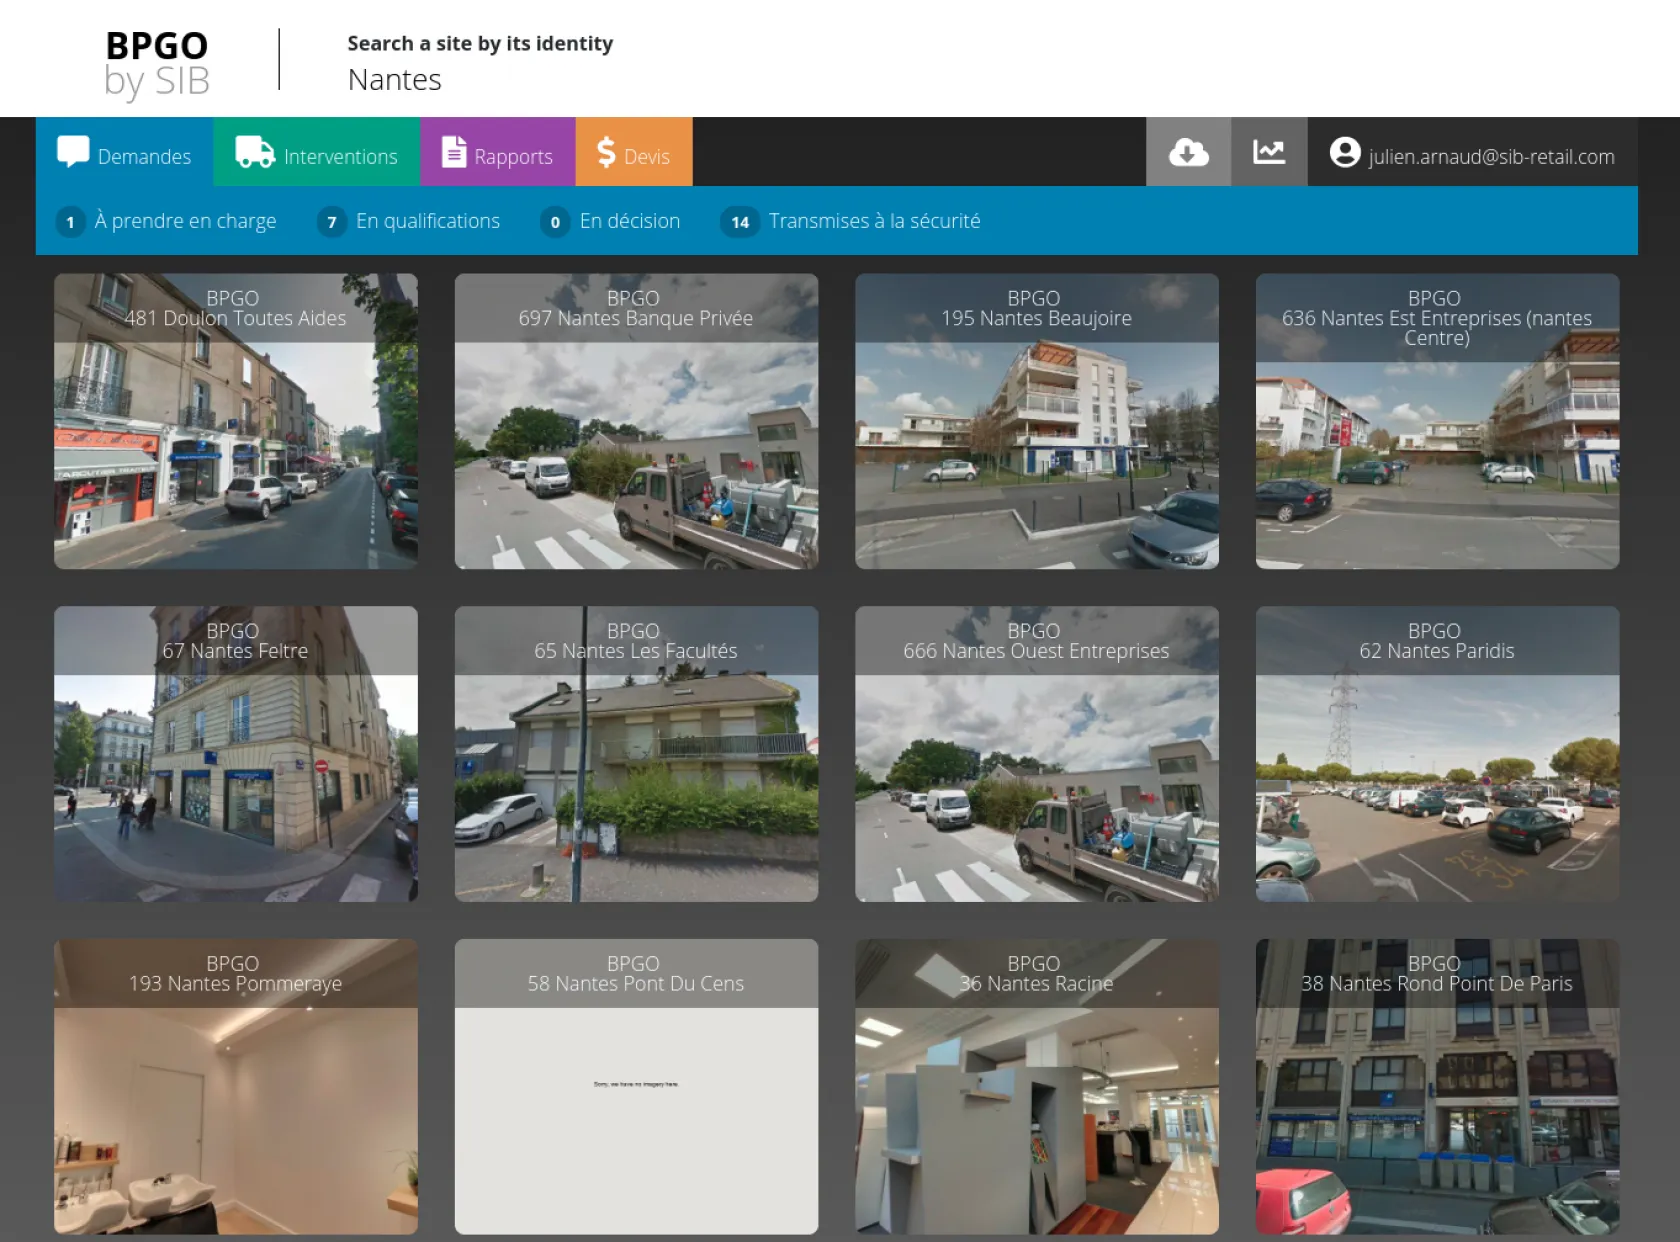Open the statistics chart icon

[x=1269, y=152]
